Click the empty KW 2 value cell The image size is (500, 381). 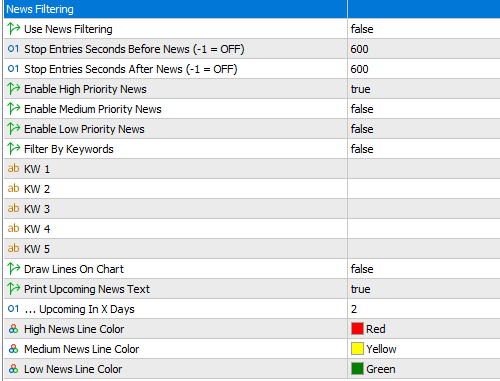click(x=424, y=189)
